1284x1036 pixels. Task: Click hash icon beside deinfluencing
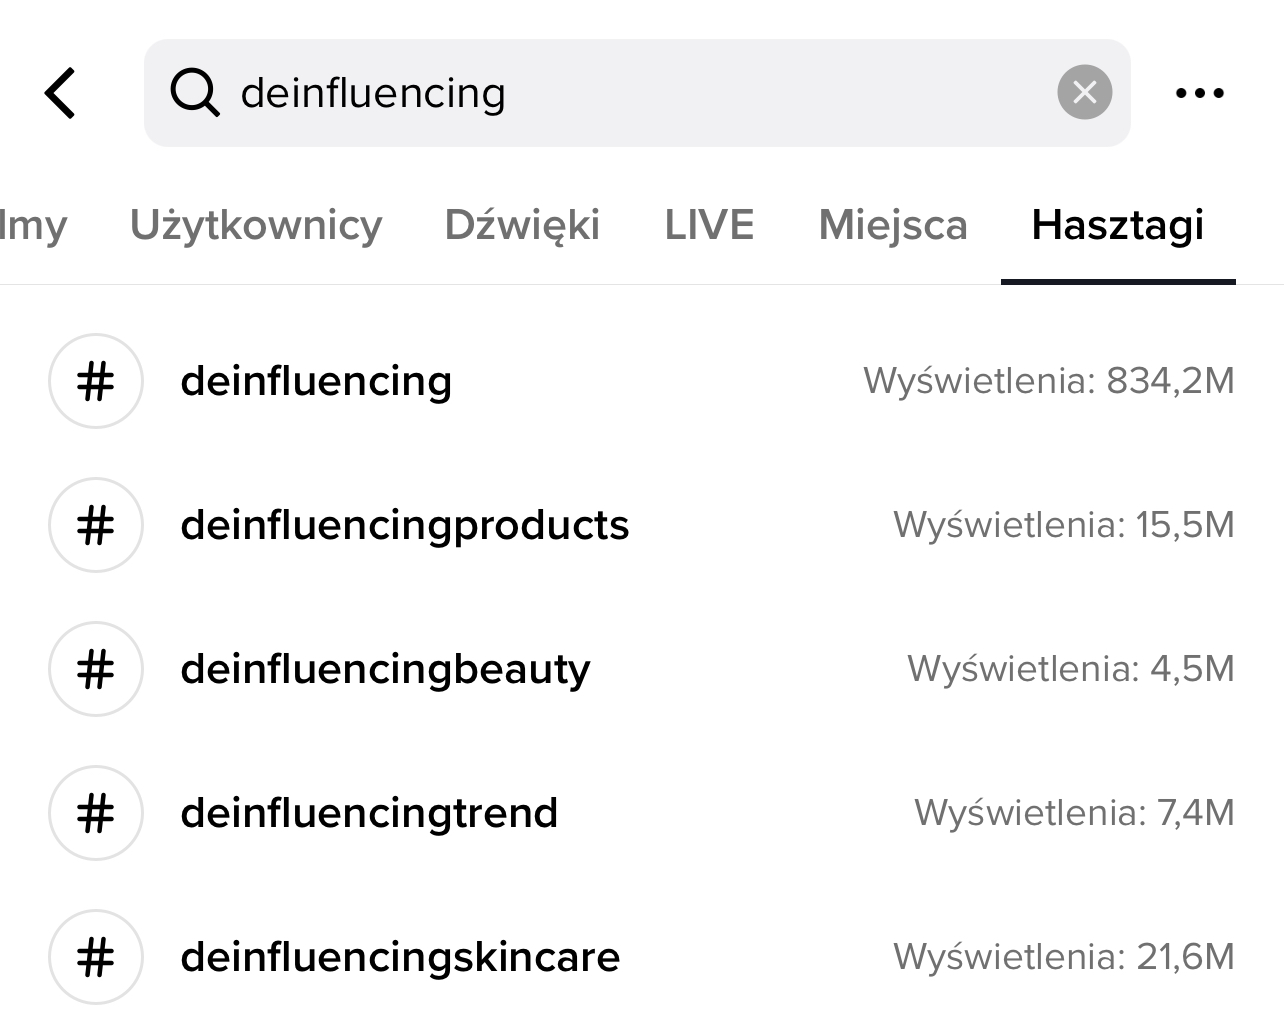point(96,381)
